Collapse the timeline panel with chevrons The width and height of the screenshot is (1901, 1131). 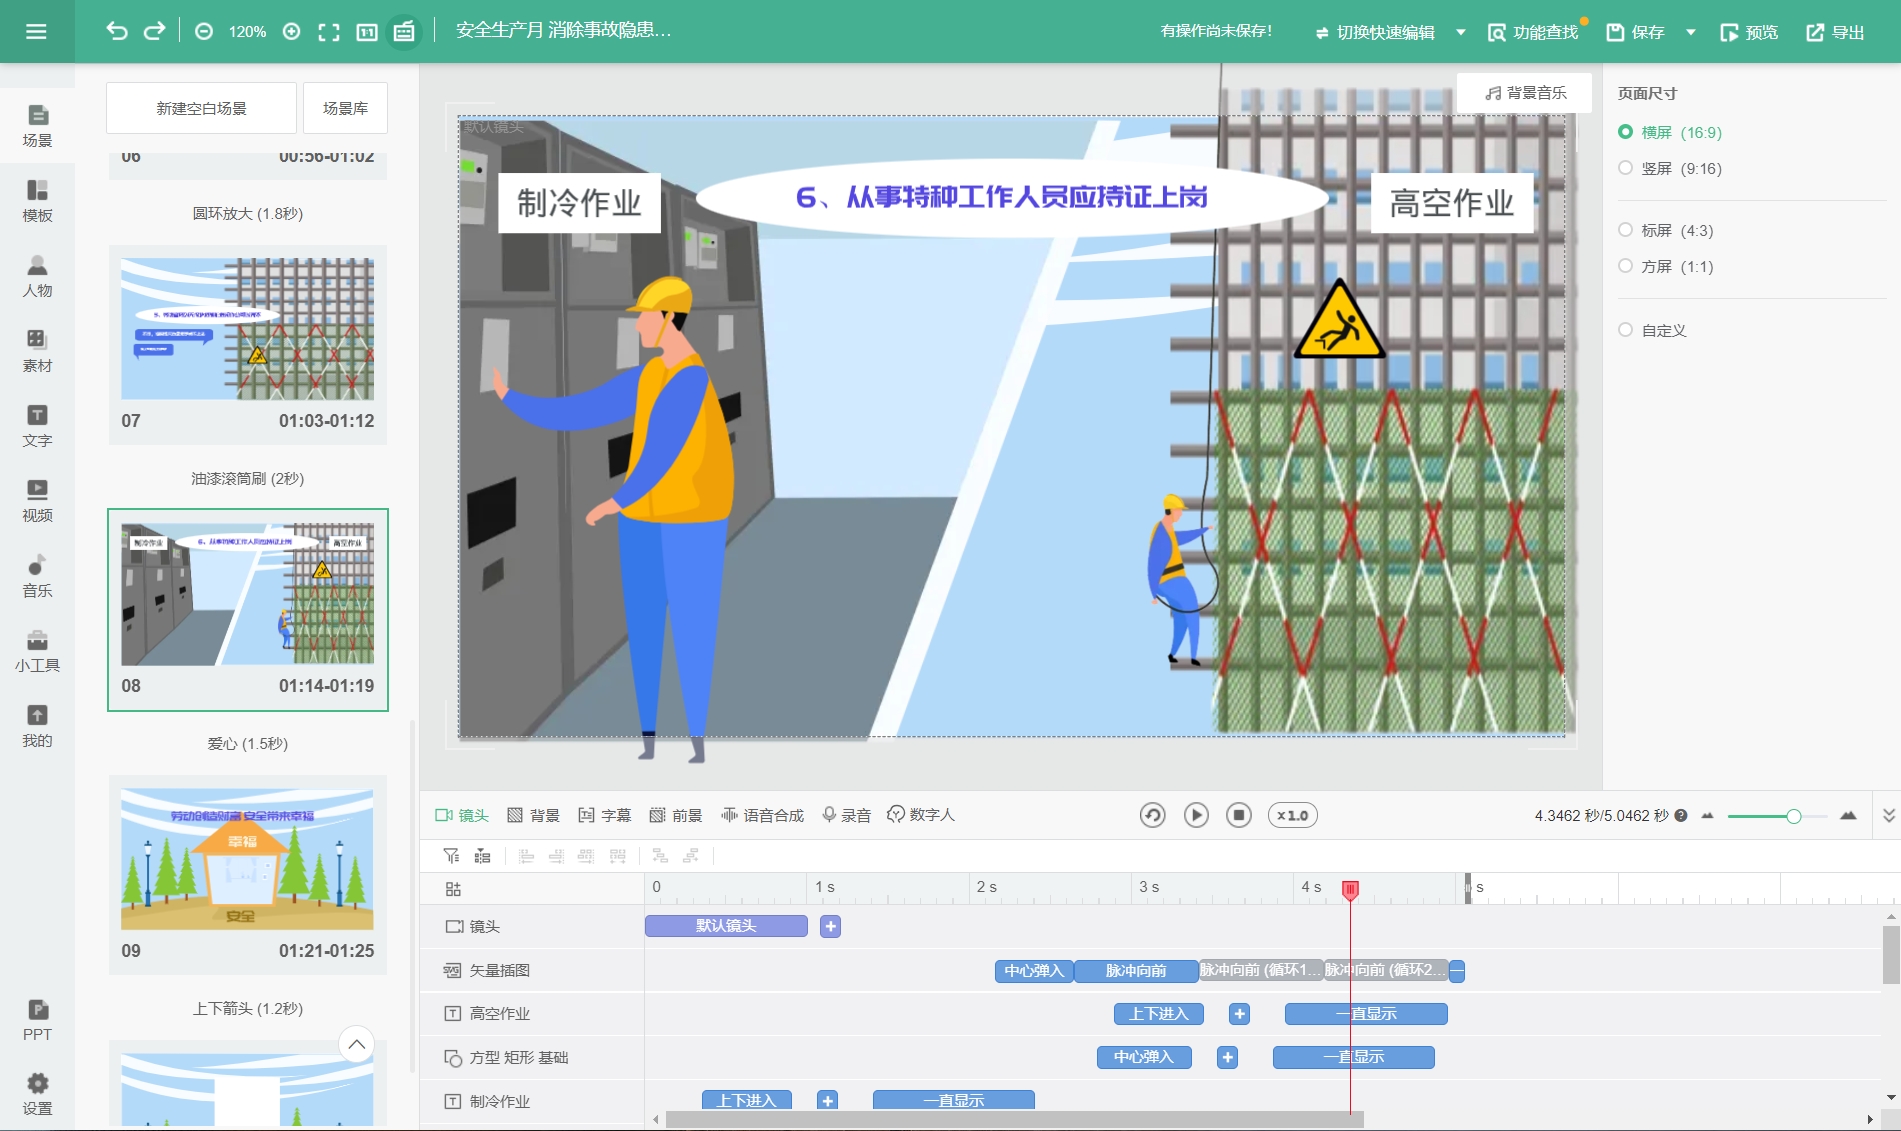click(x=1889, y=815)
